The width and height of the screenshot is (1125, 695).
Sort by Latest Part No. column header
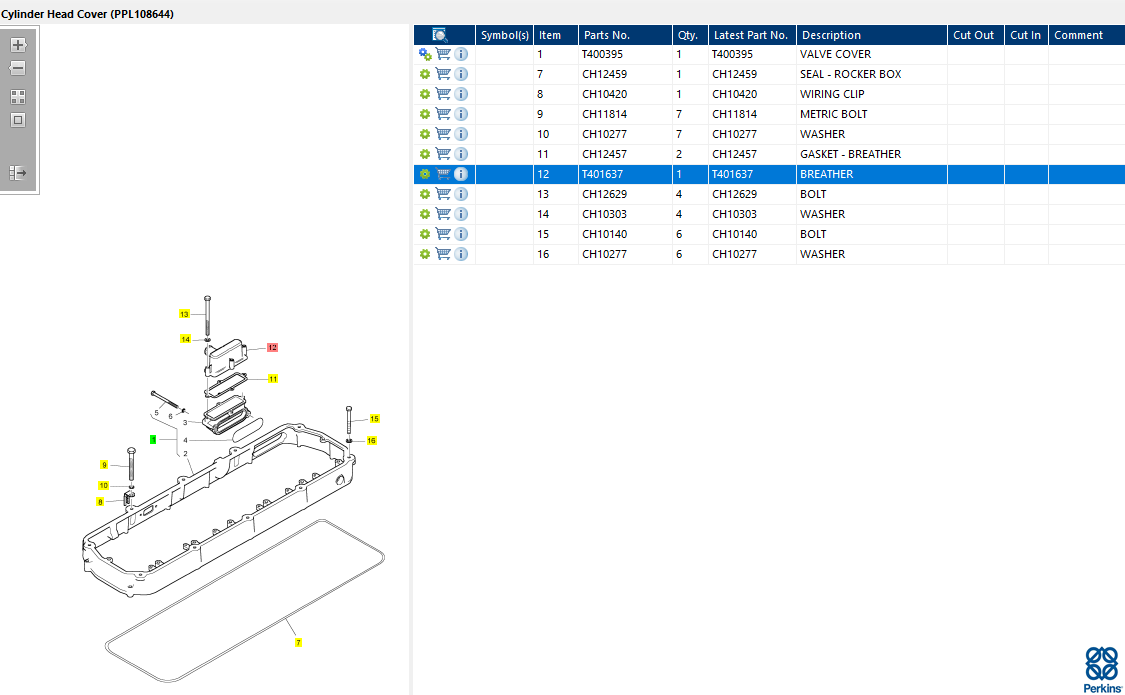pyautogui.click(x=752, y=35)
